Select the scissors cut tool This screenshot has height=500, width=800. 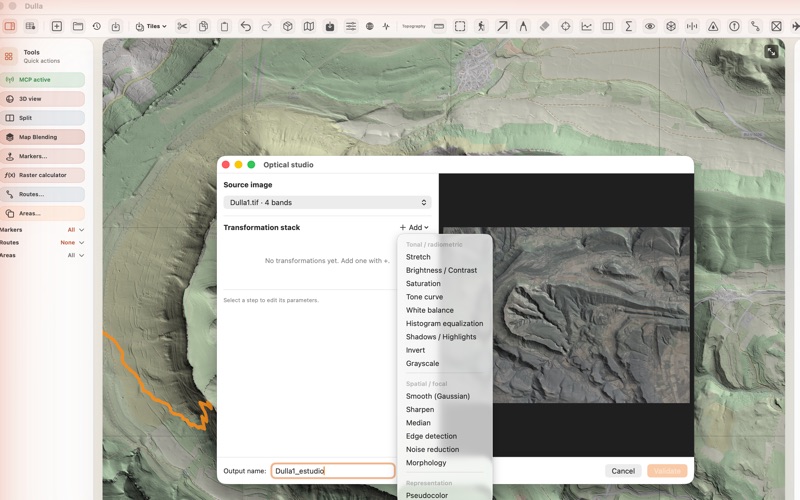[x=182, y=26]
